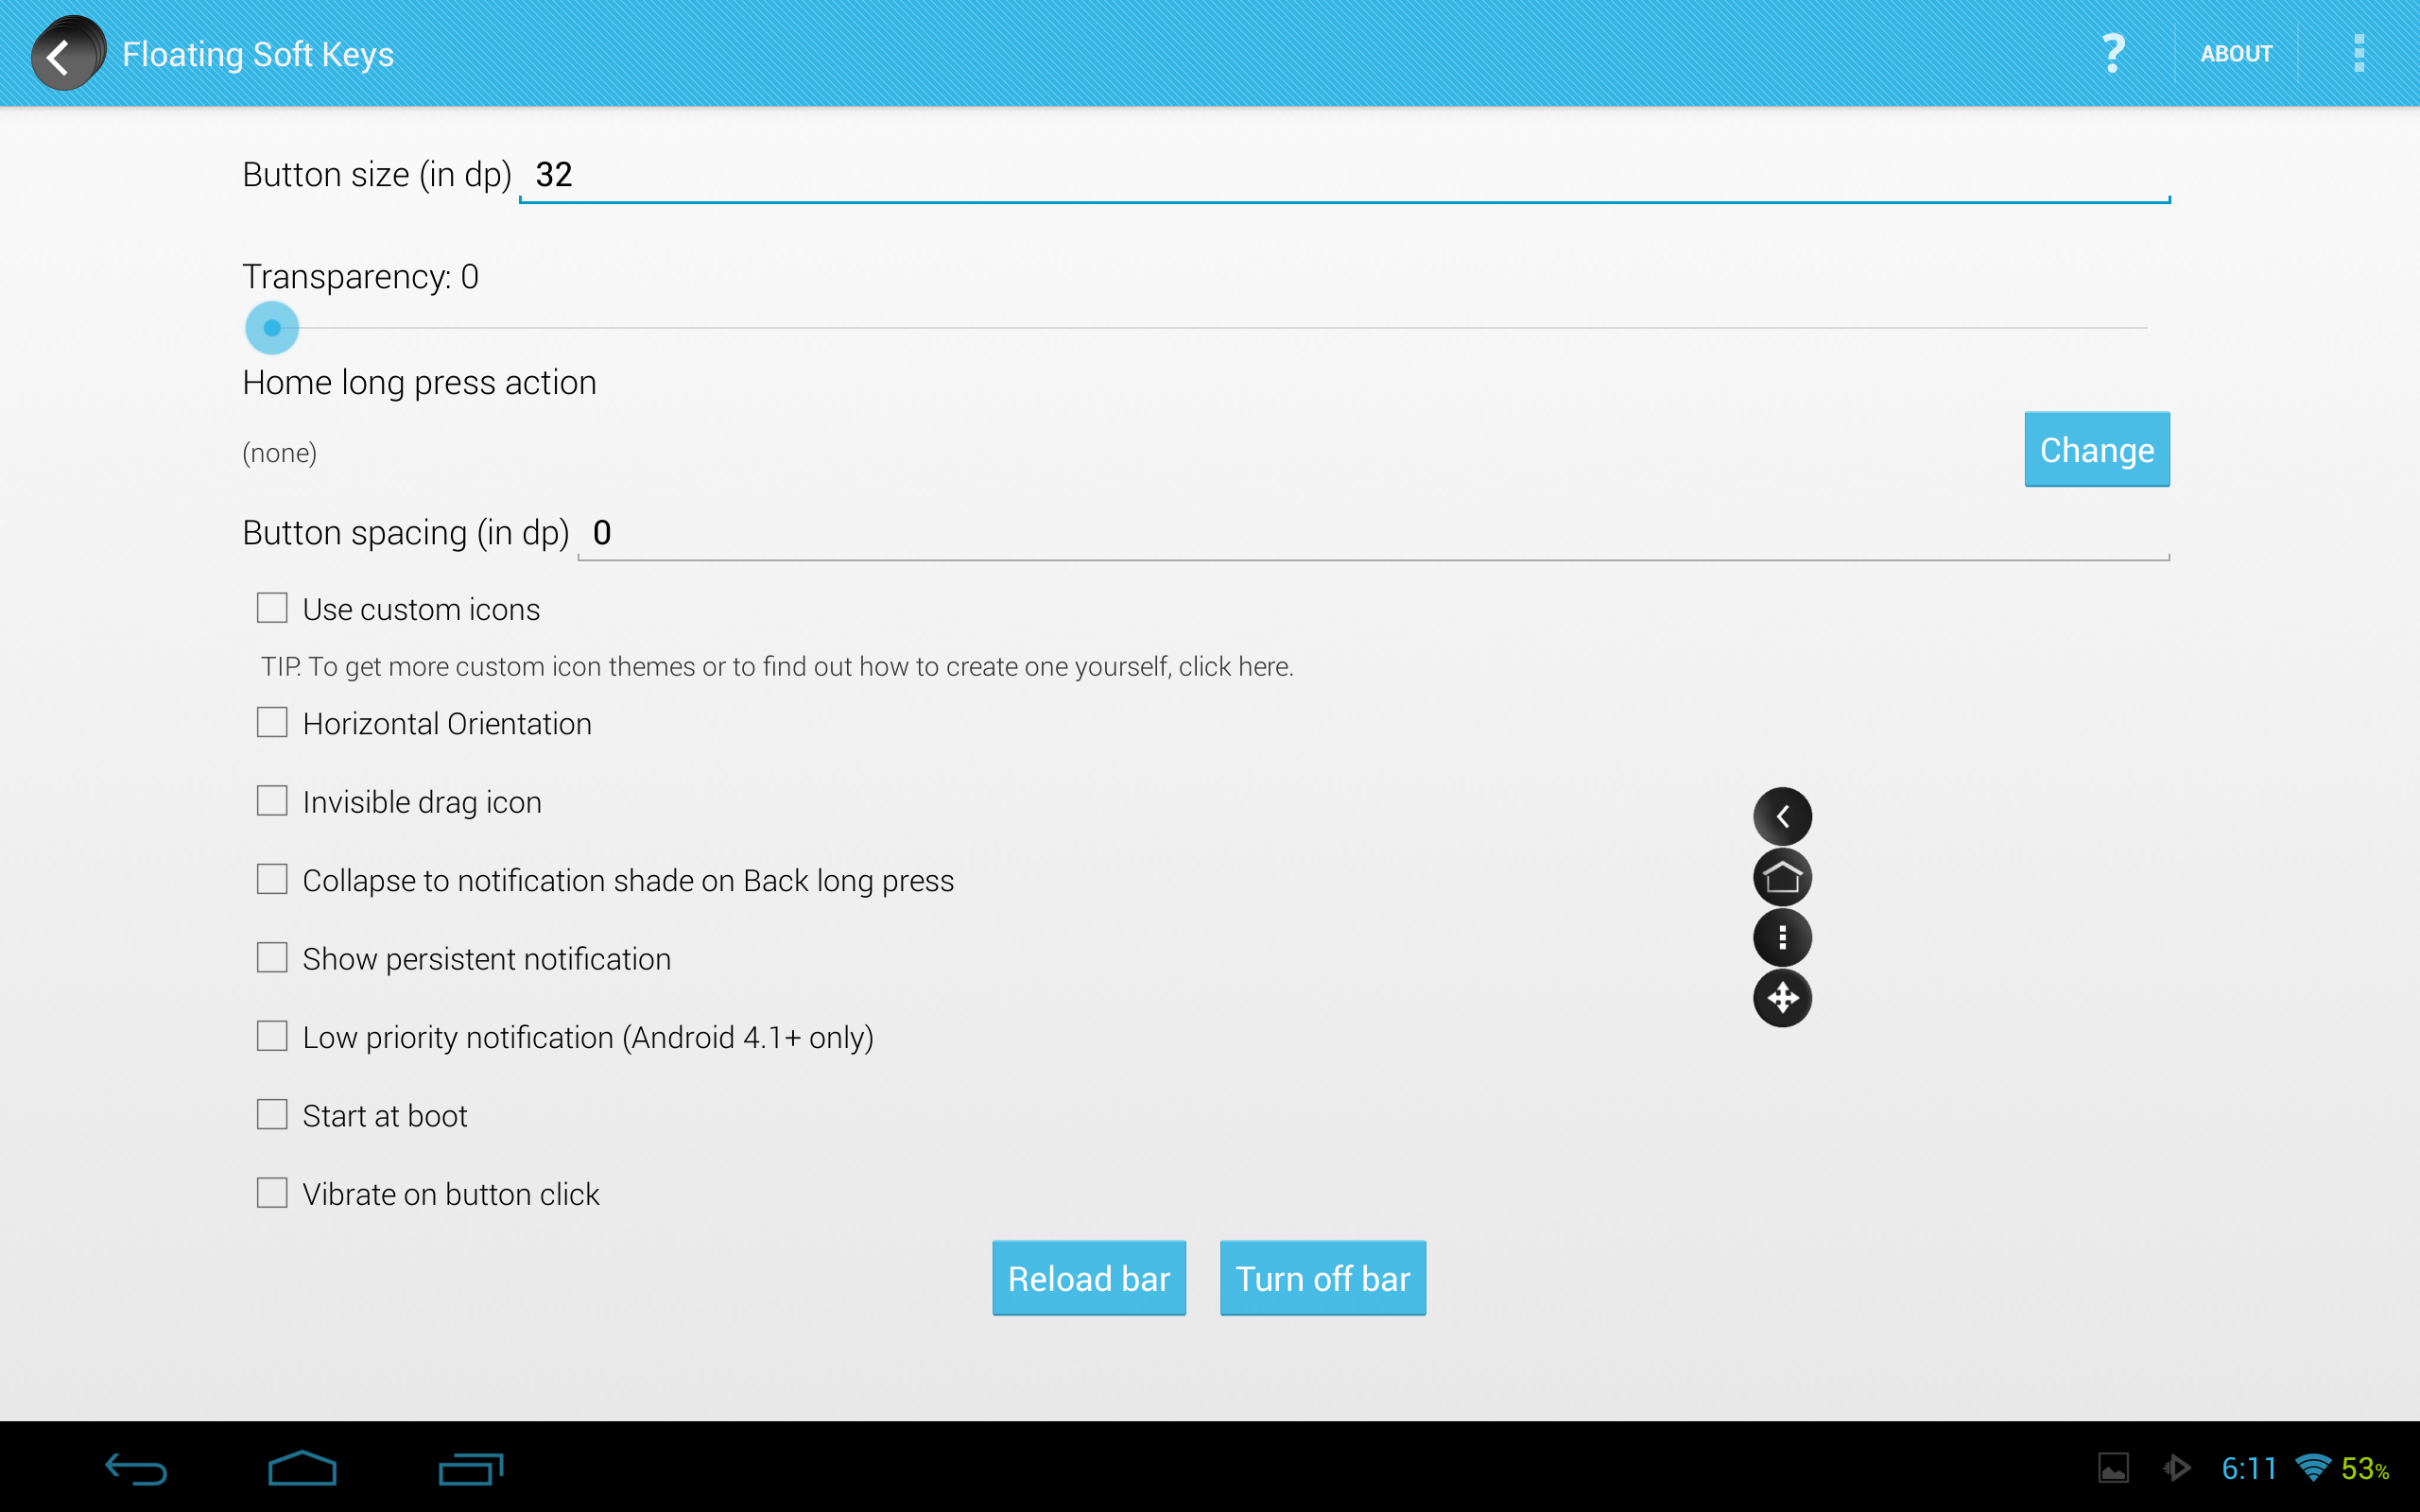The height and width of the screenshot is (1512, 2420).
Task: Enable Use custom icons checkbox
Action: tap(272, 608)
